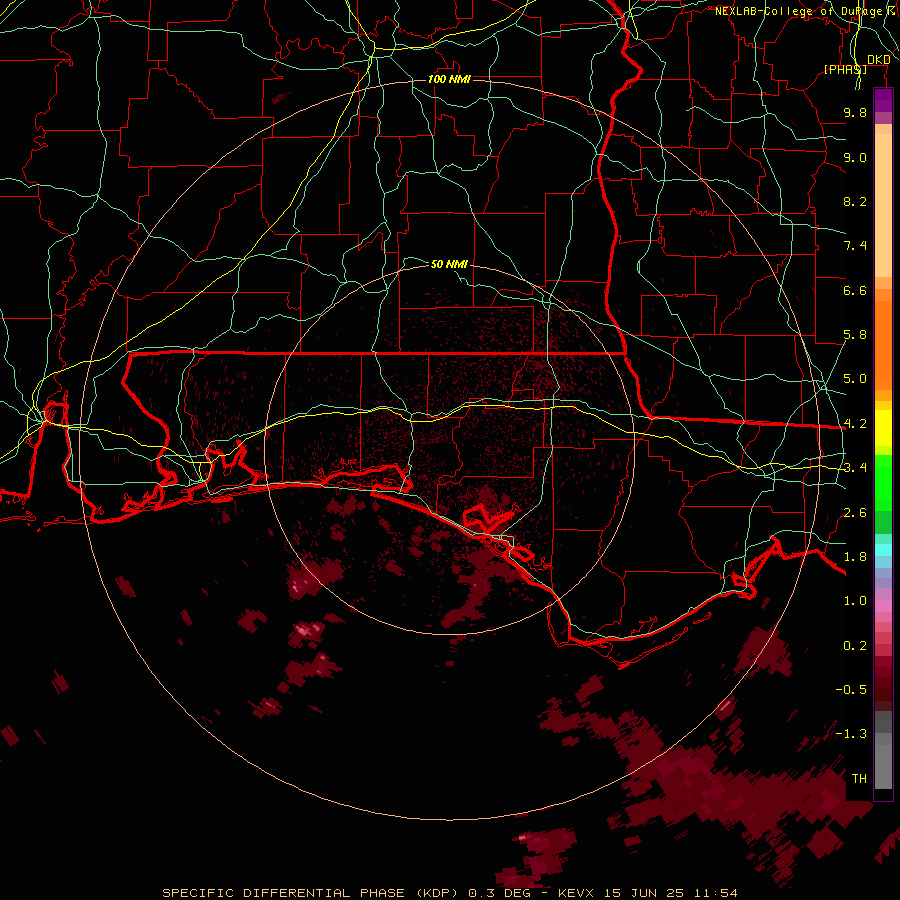This screenshot has height=900, width=900.
Task: Pick the green segment of color bar
Action: [x=883, y=482]
